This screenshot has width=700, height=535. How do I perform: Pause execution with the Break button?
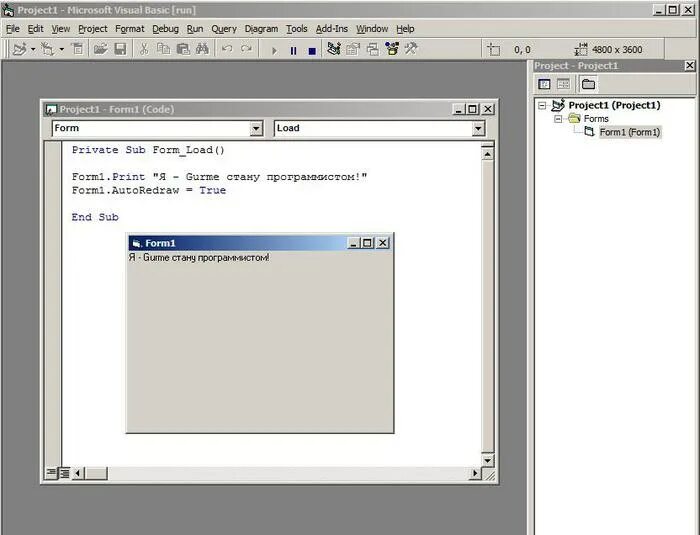tap(293, 51)
